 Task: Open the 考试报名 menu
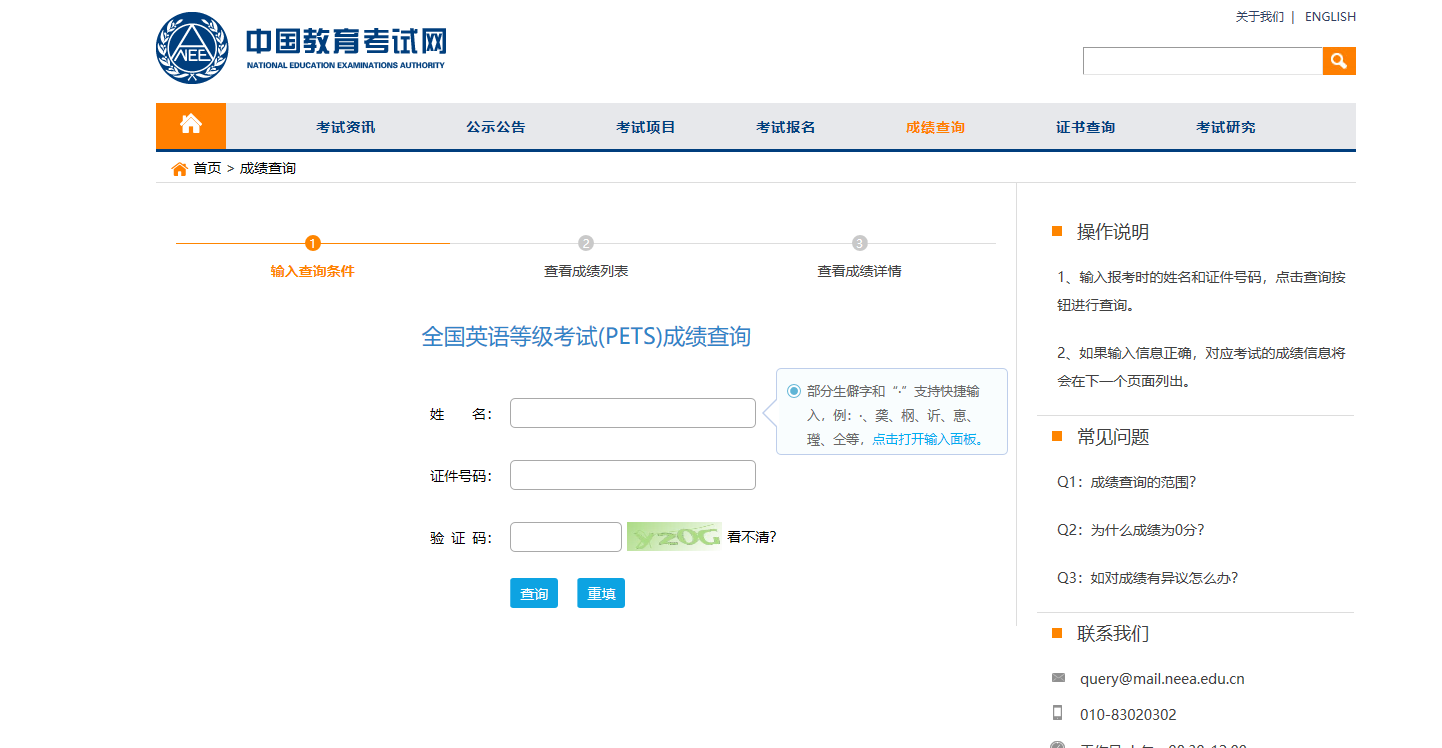coord(786,127)
